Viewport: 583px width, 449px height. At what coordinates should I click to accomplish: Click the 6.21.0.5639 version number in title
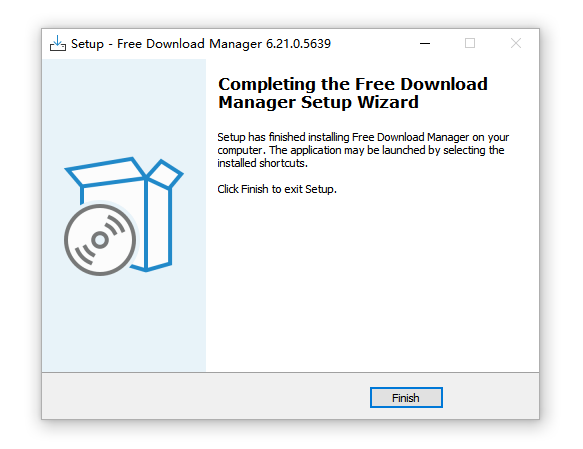[x=298, y=43]
